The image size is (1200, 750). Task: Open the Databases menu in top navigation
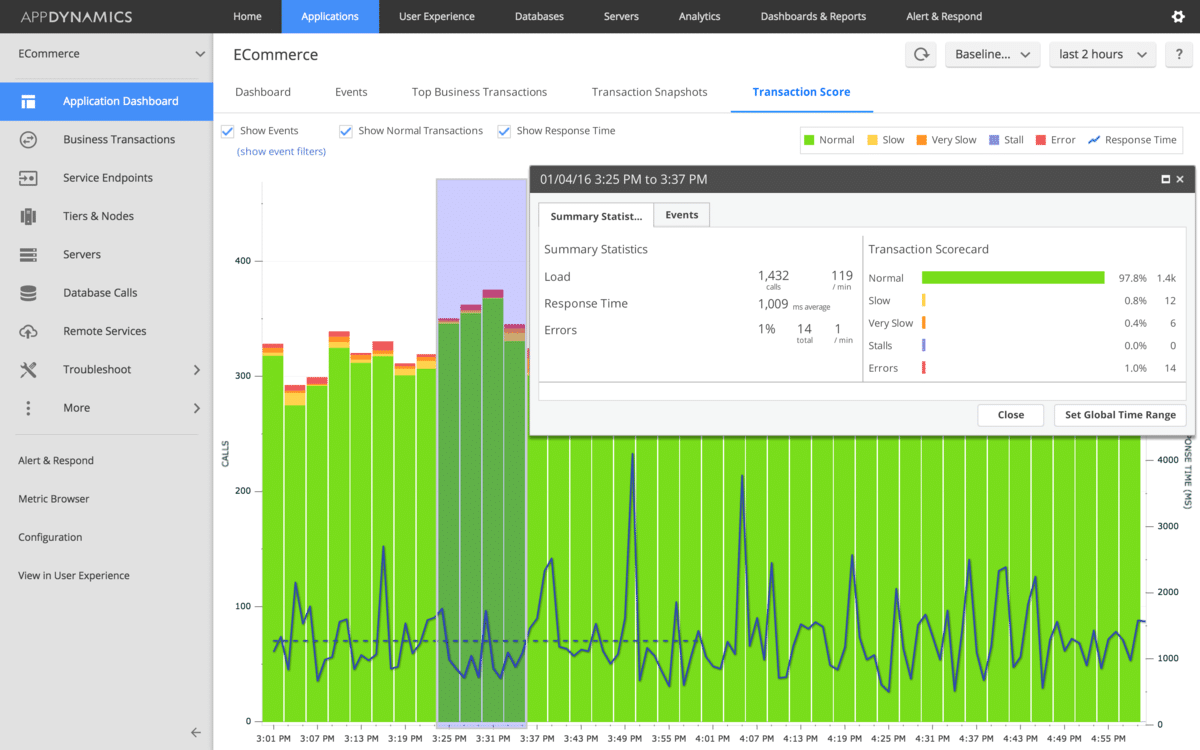point(539,16)
